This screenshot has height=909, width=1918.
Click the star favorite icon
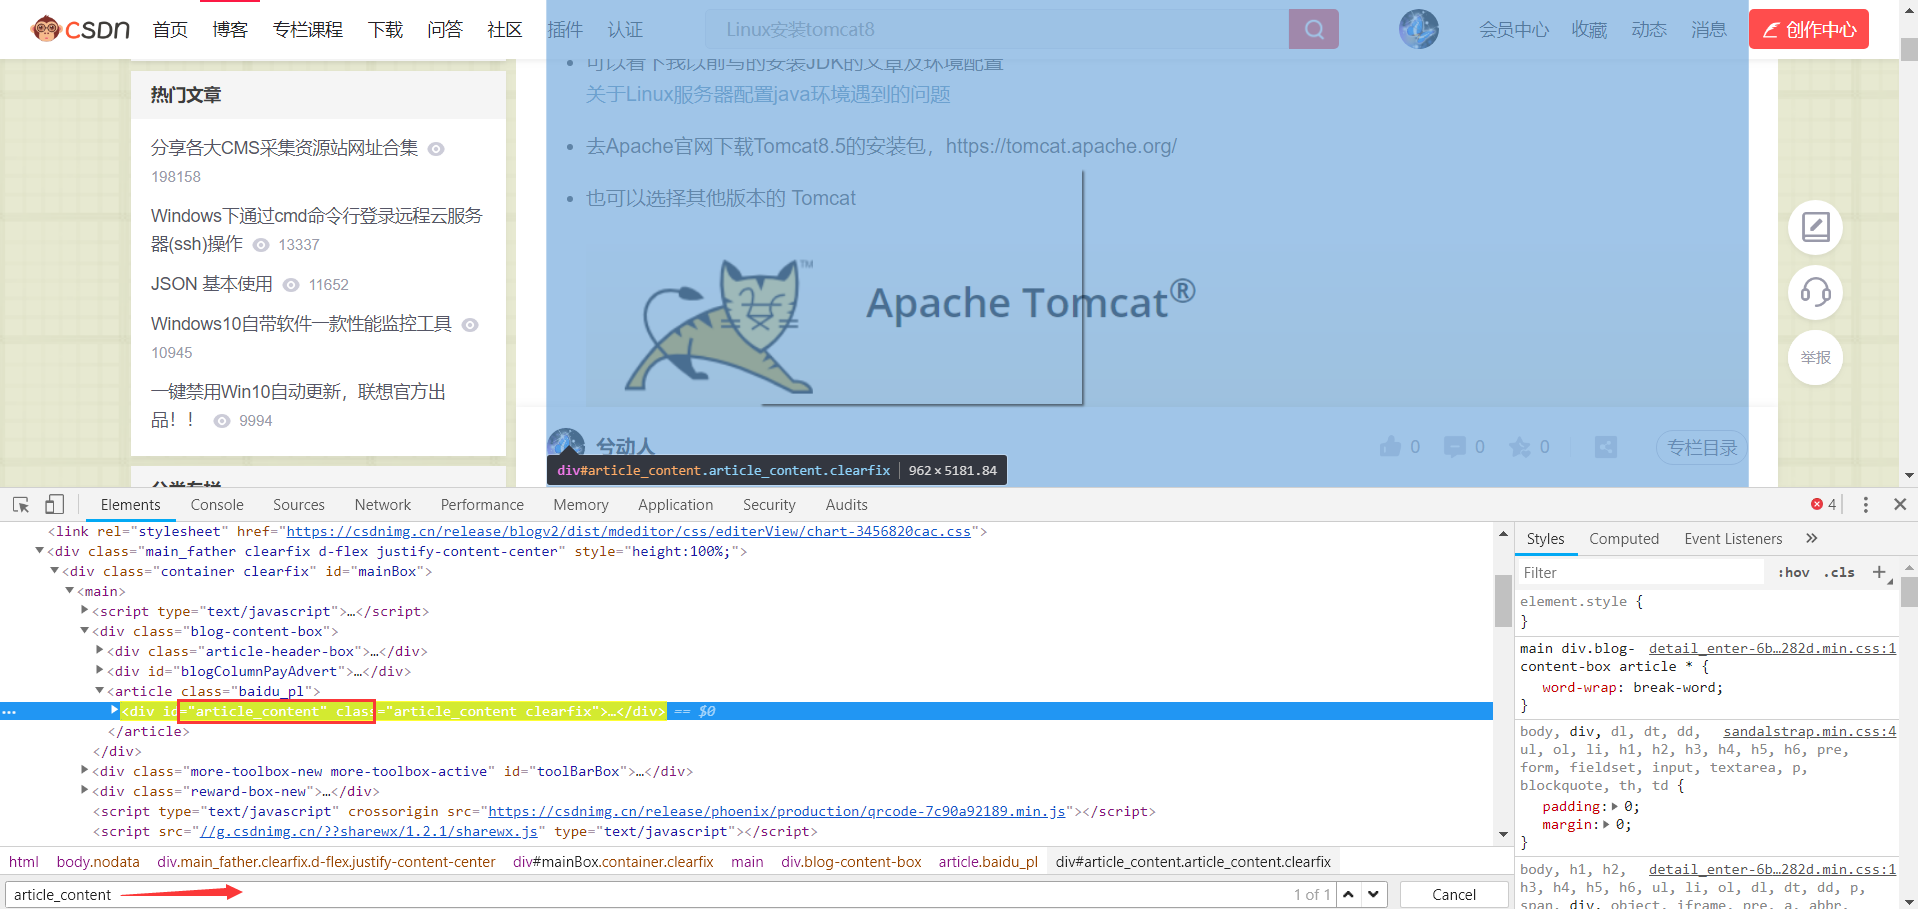(1520, 447)
